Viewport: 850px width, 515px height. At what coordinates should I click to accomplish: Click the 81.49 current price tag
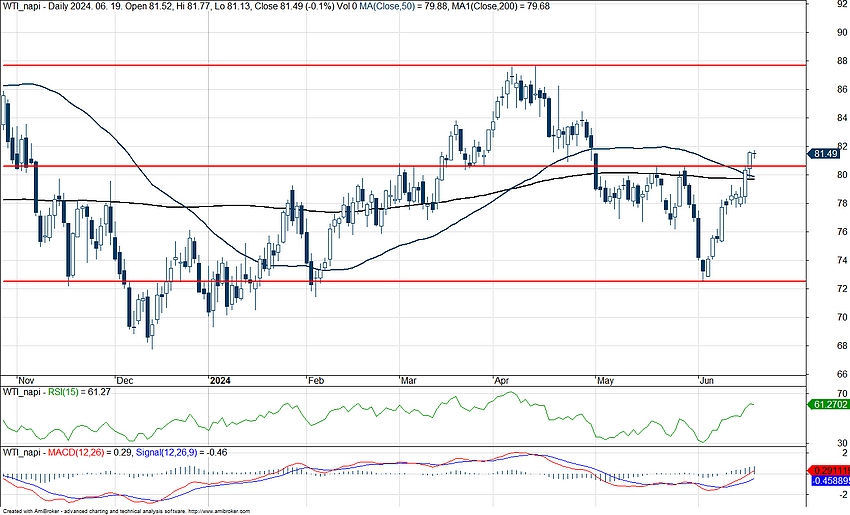pos(826,153)
